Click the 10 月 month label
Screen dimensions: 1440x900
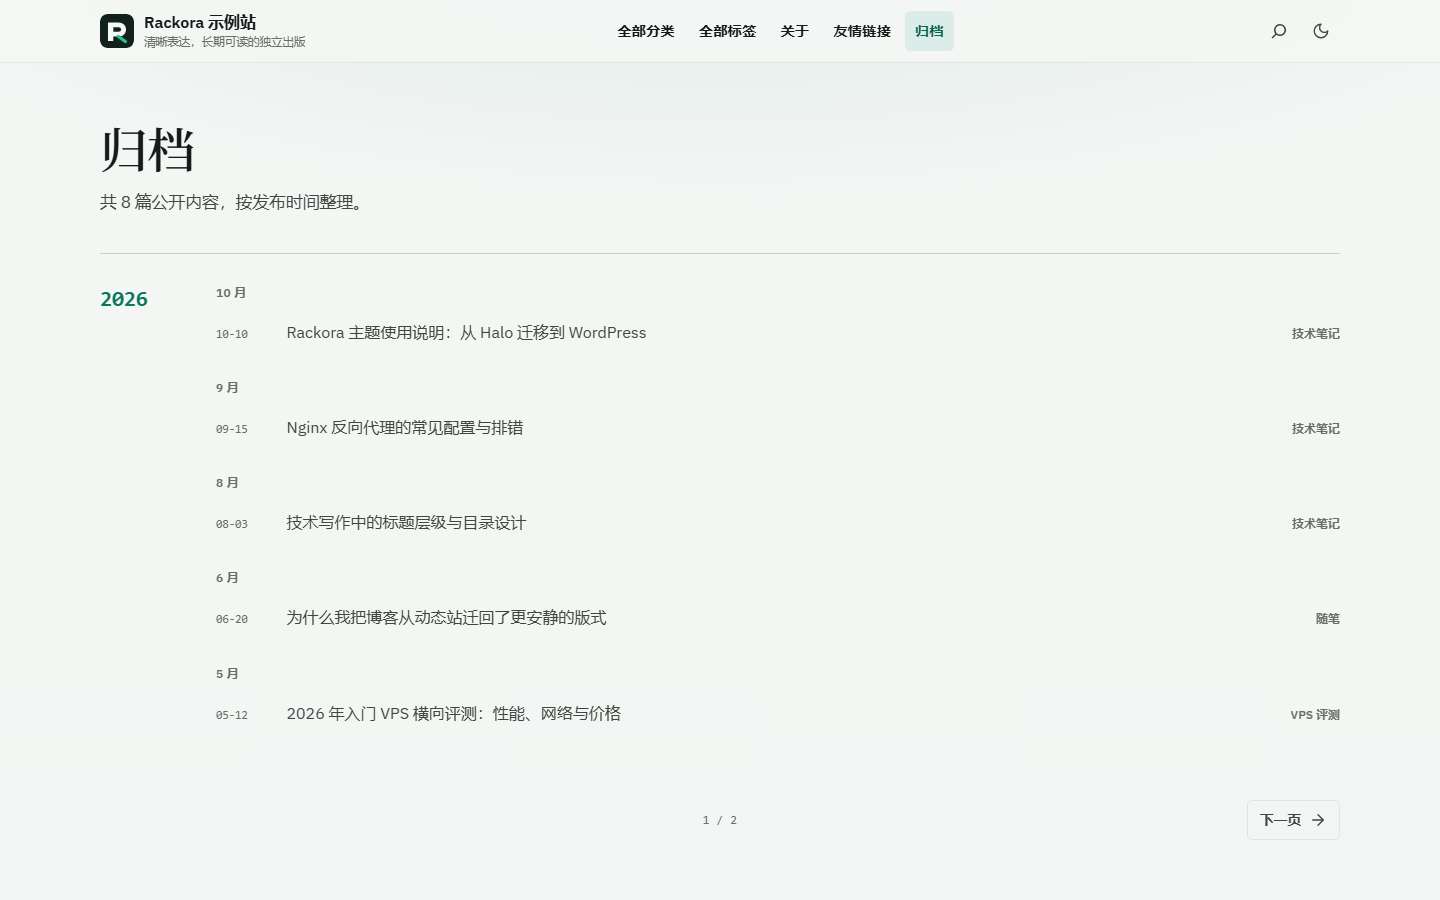[x=231, y=293]
